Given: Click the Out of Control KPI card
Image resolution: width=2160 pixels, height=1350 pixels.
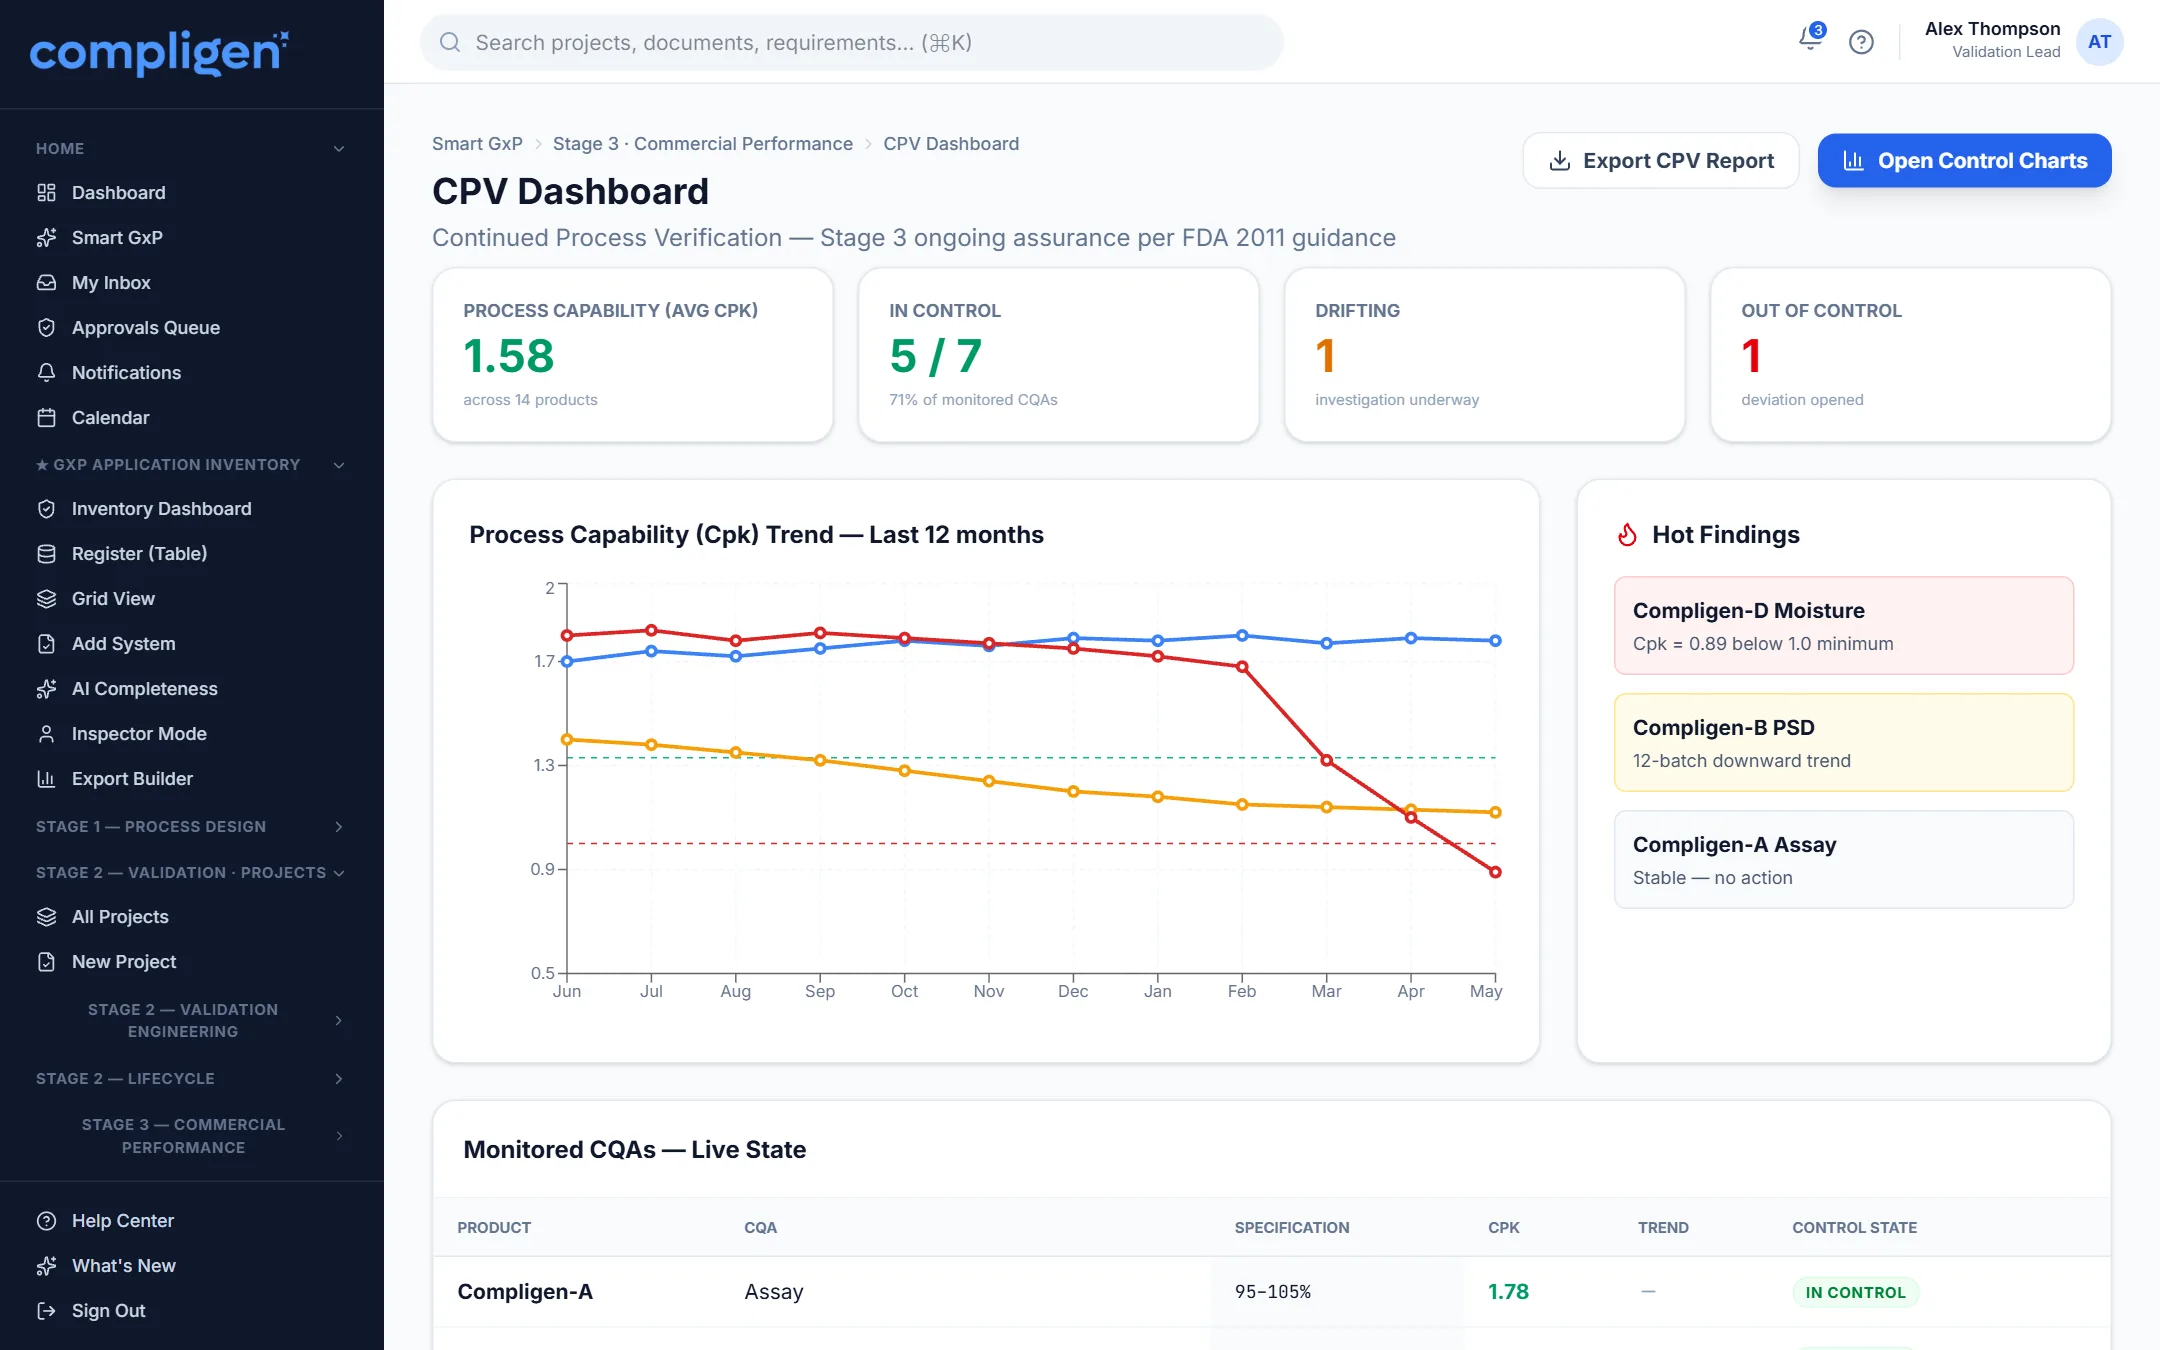Looking at the screenshot, I should [x=1910, y=355].
